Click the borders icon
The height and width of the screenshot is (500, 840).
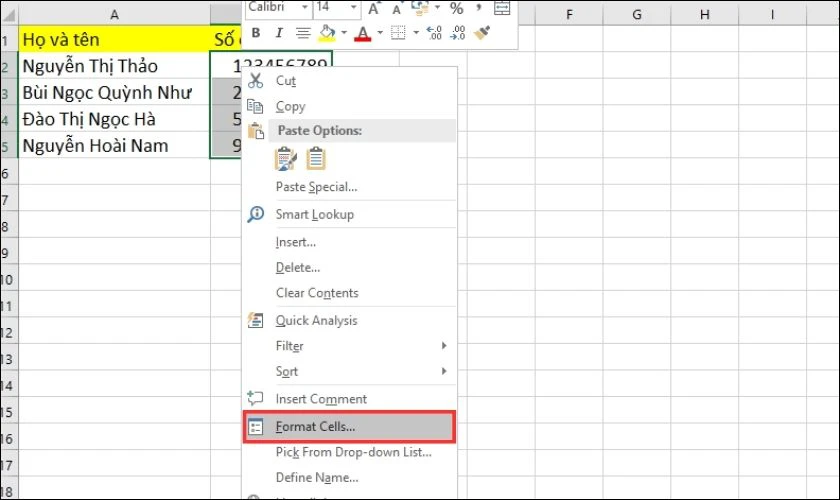coord(398,33)
